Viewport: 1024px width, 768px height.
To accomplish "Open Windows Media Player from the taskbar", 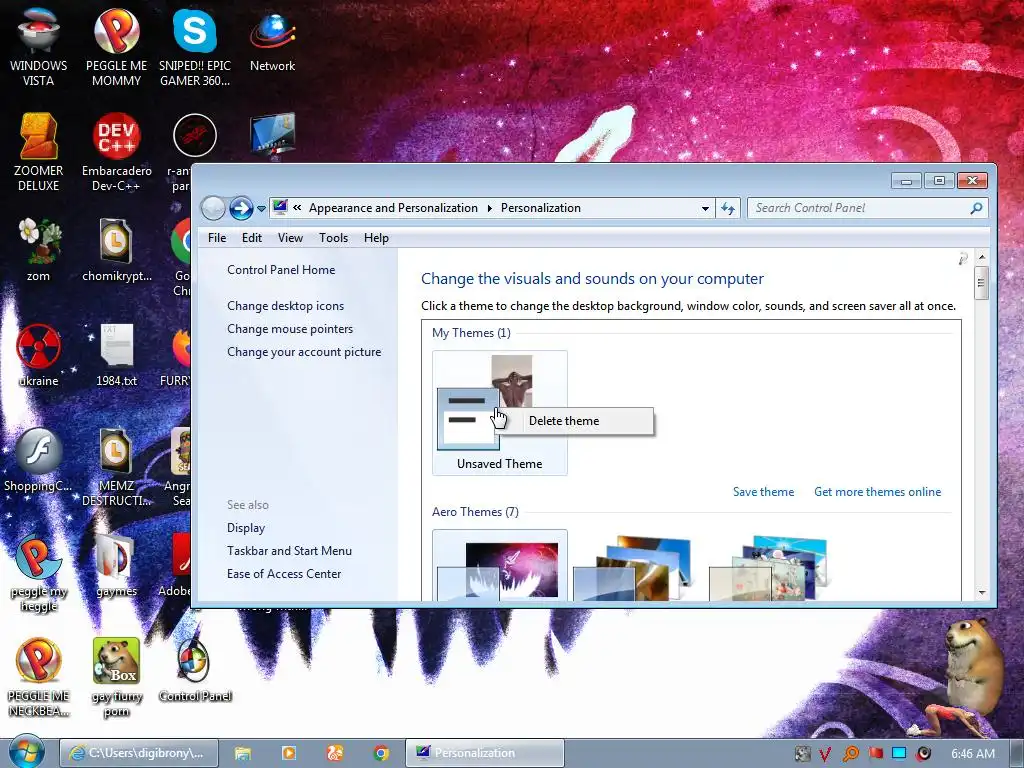I will point(289,753).
